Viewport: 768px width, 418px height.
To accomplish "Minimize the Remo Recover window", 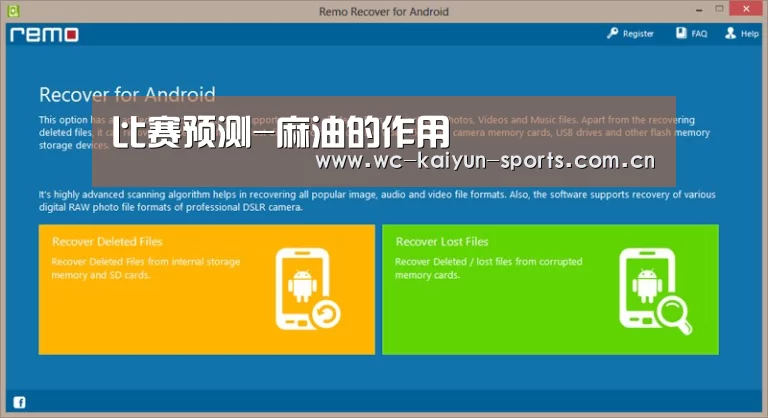I will pyautogui.click(x=699, y=9).
